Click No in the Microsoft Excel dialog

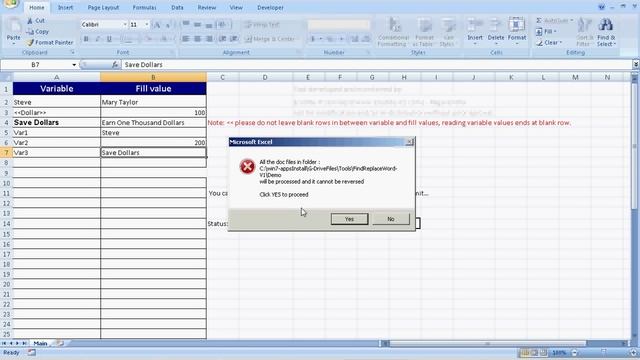tap(391, 219)
